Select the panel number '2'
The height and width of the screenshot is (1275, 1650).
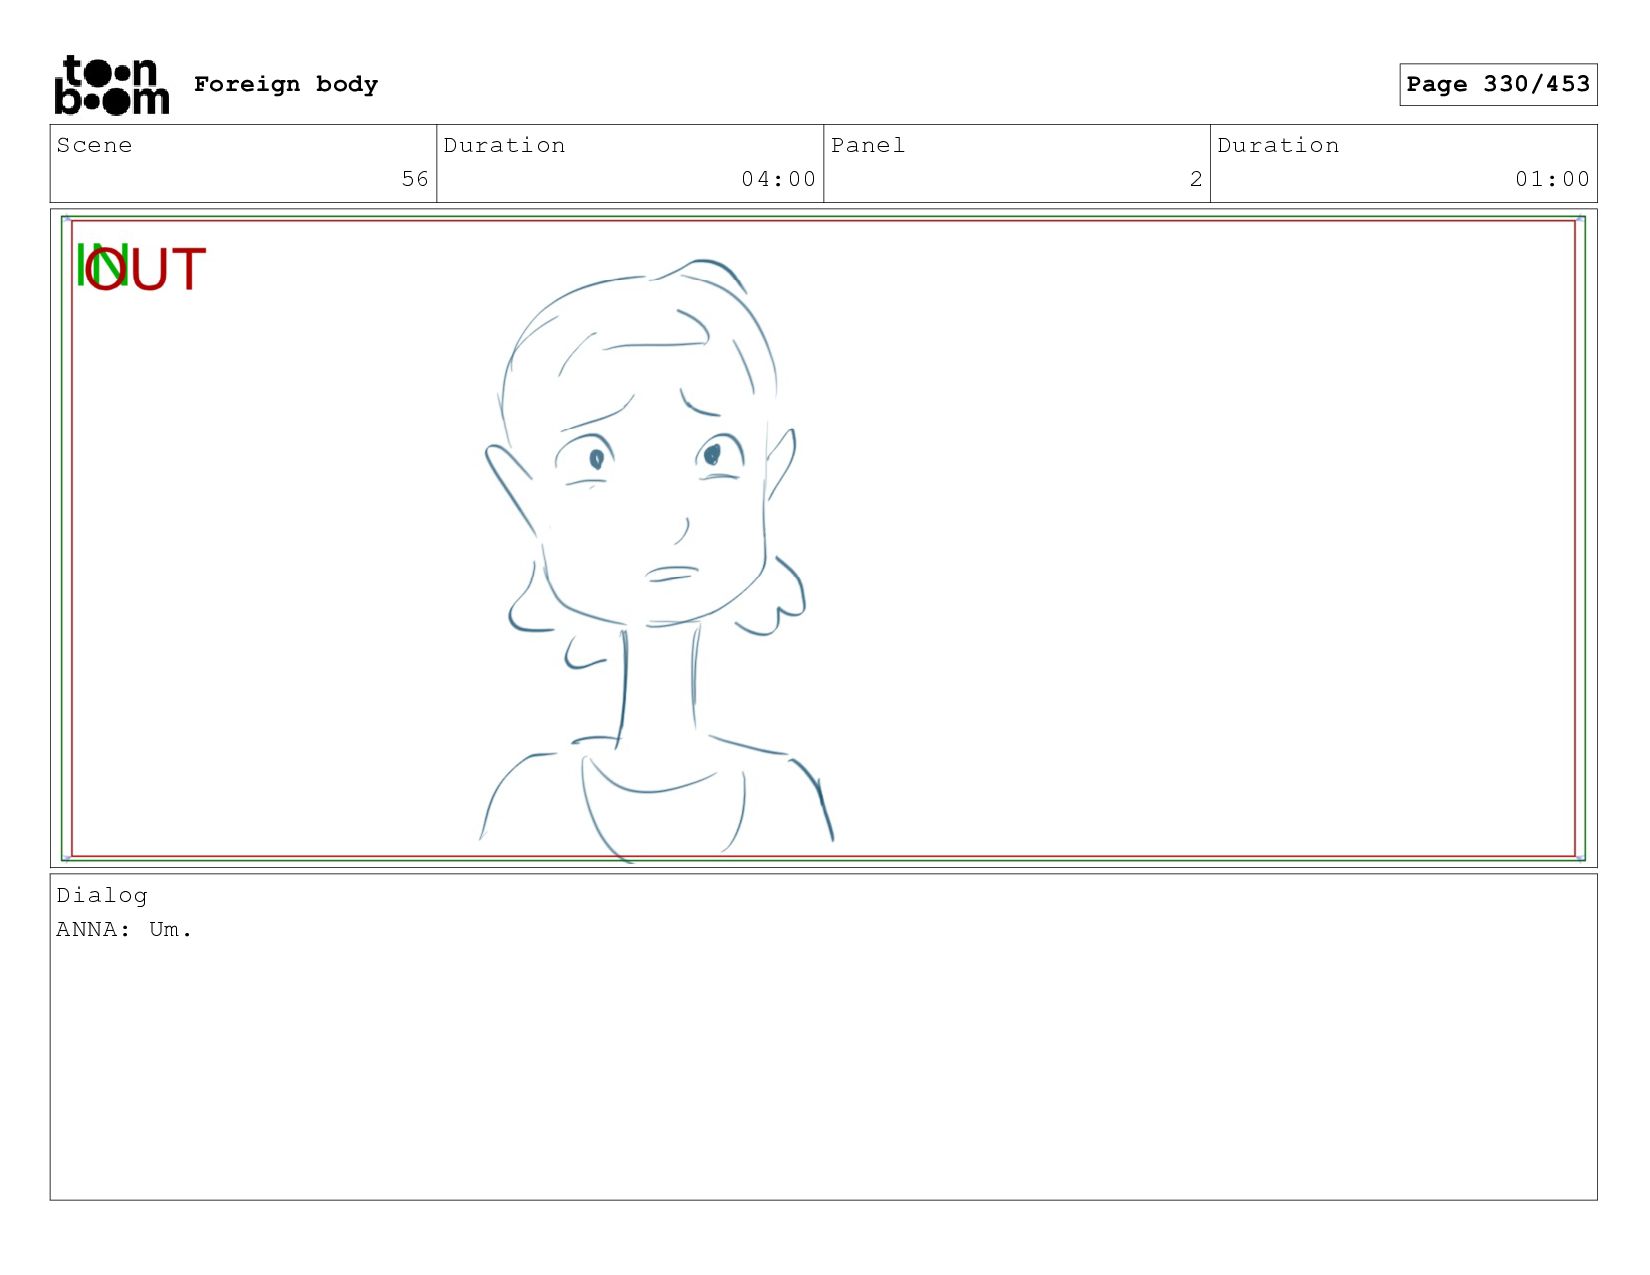point(1196,179)
